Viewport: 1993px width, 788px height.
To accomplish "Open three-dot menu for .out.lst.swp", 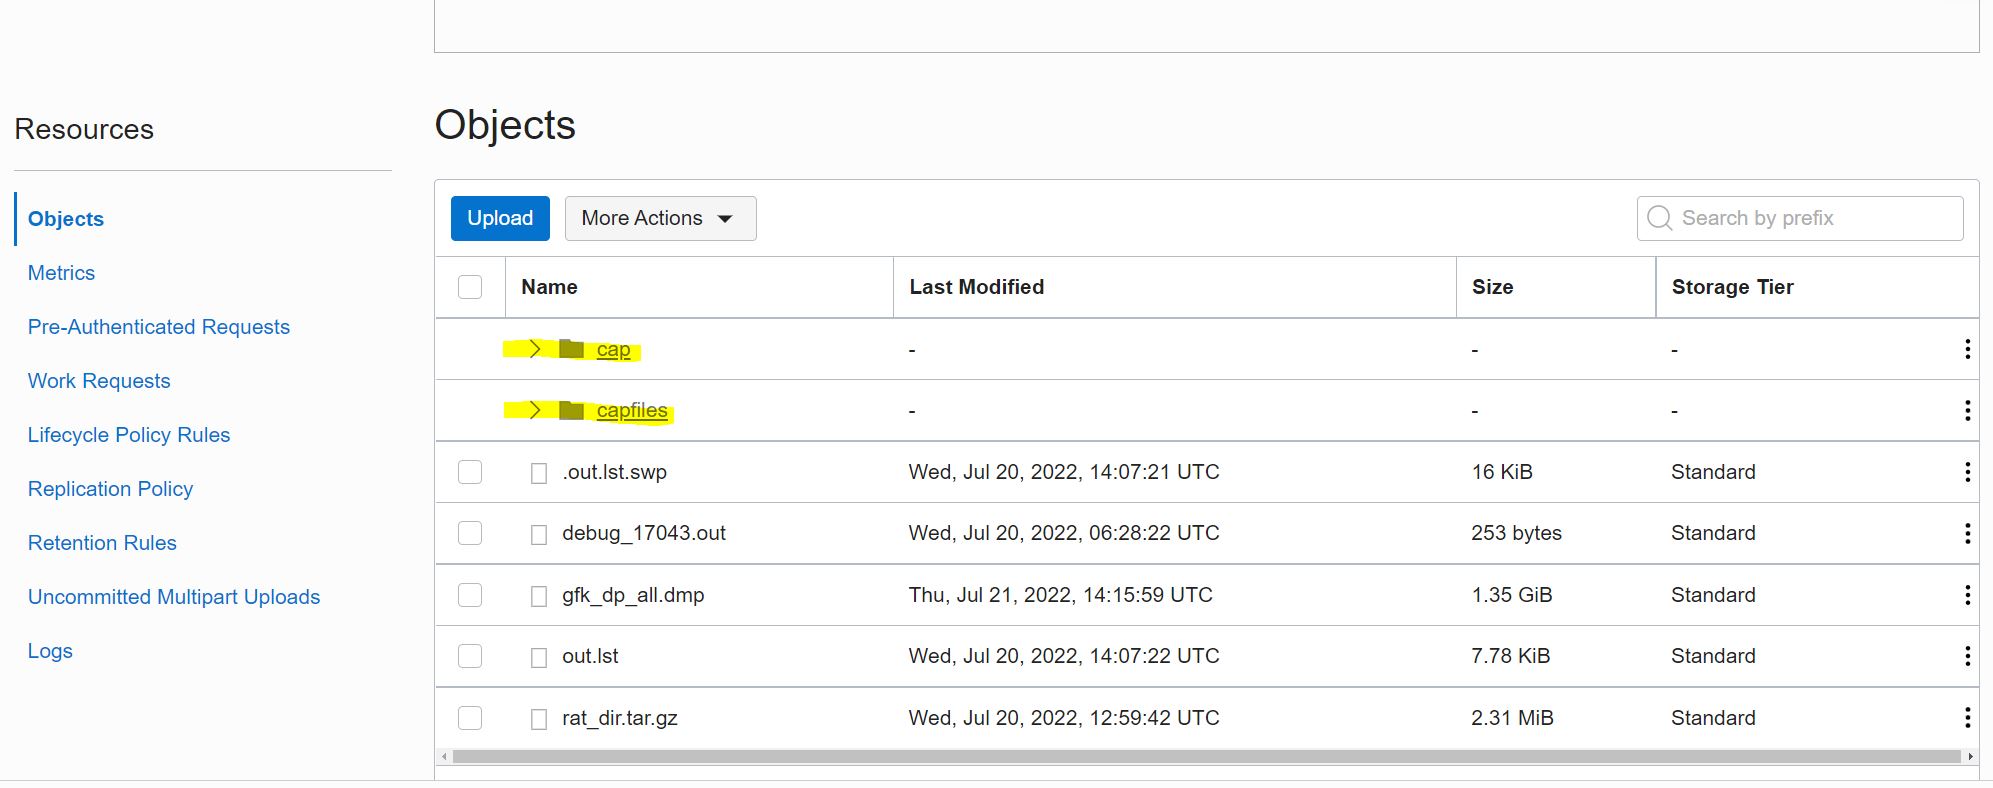I will 1967,472.
